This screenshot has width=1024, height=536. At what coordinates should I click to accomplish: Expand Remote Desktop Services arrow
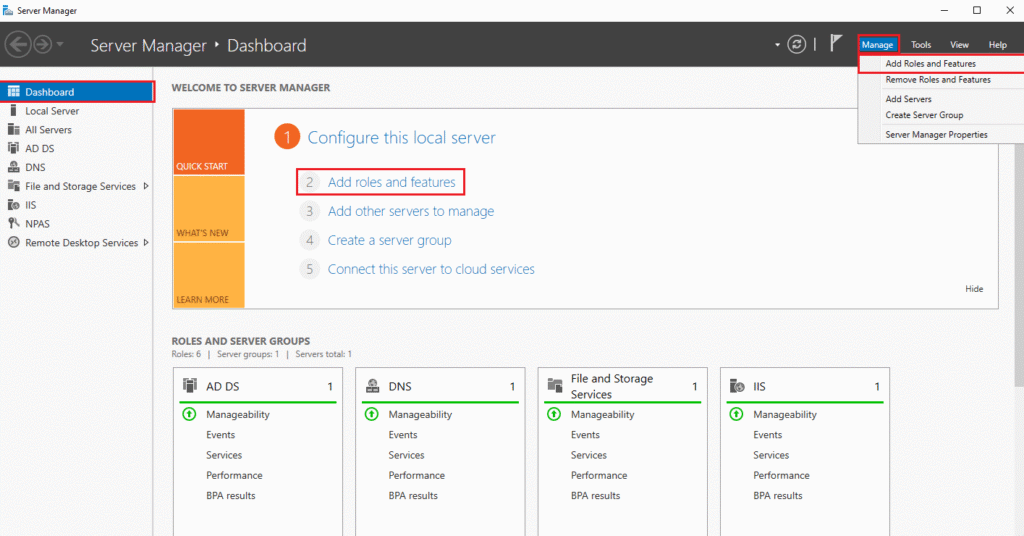pyautogui.click(x=146, y=242)
